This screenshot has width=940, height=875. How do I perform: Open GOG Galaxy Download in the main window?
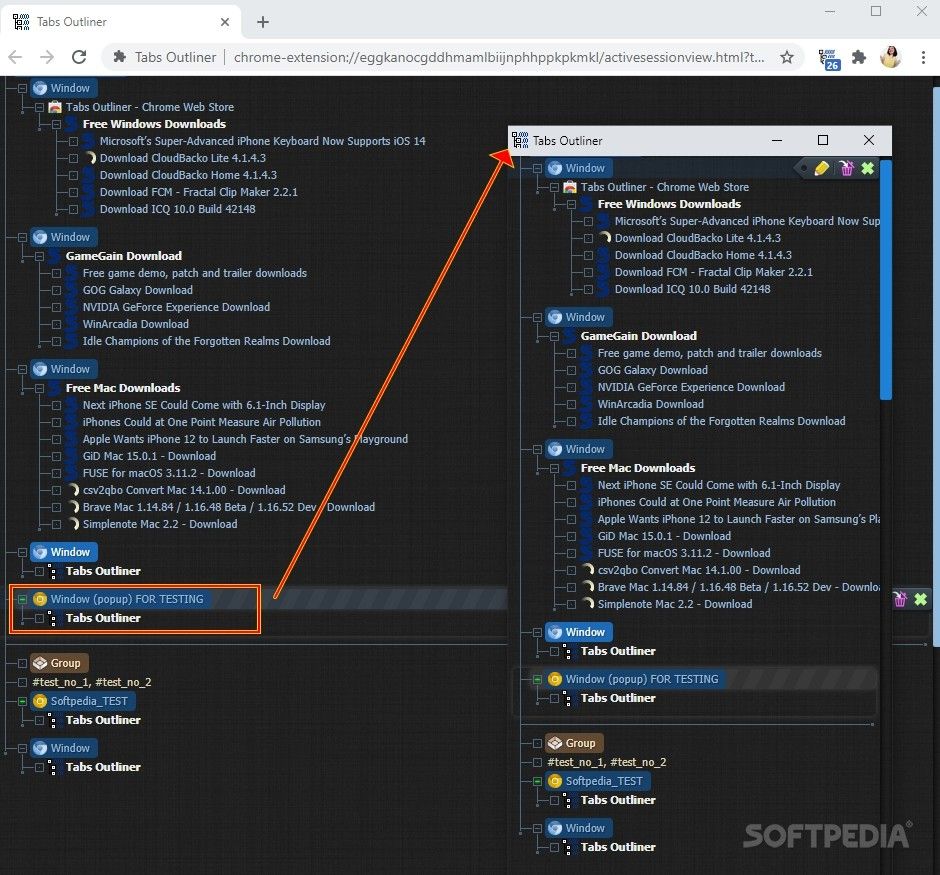pos(138,290)
